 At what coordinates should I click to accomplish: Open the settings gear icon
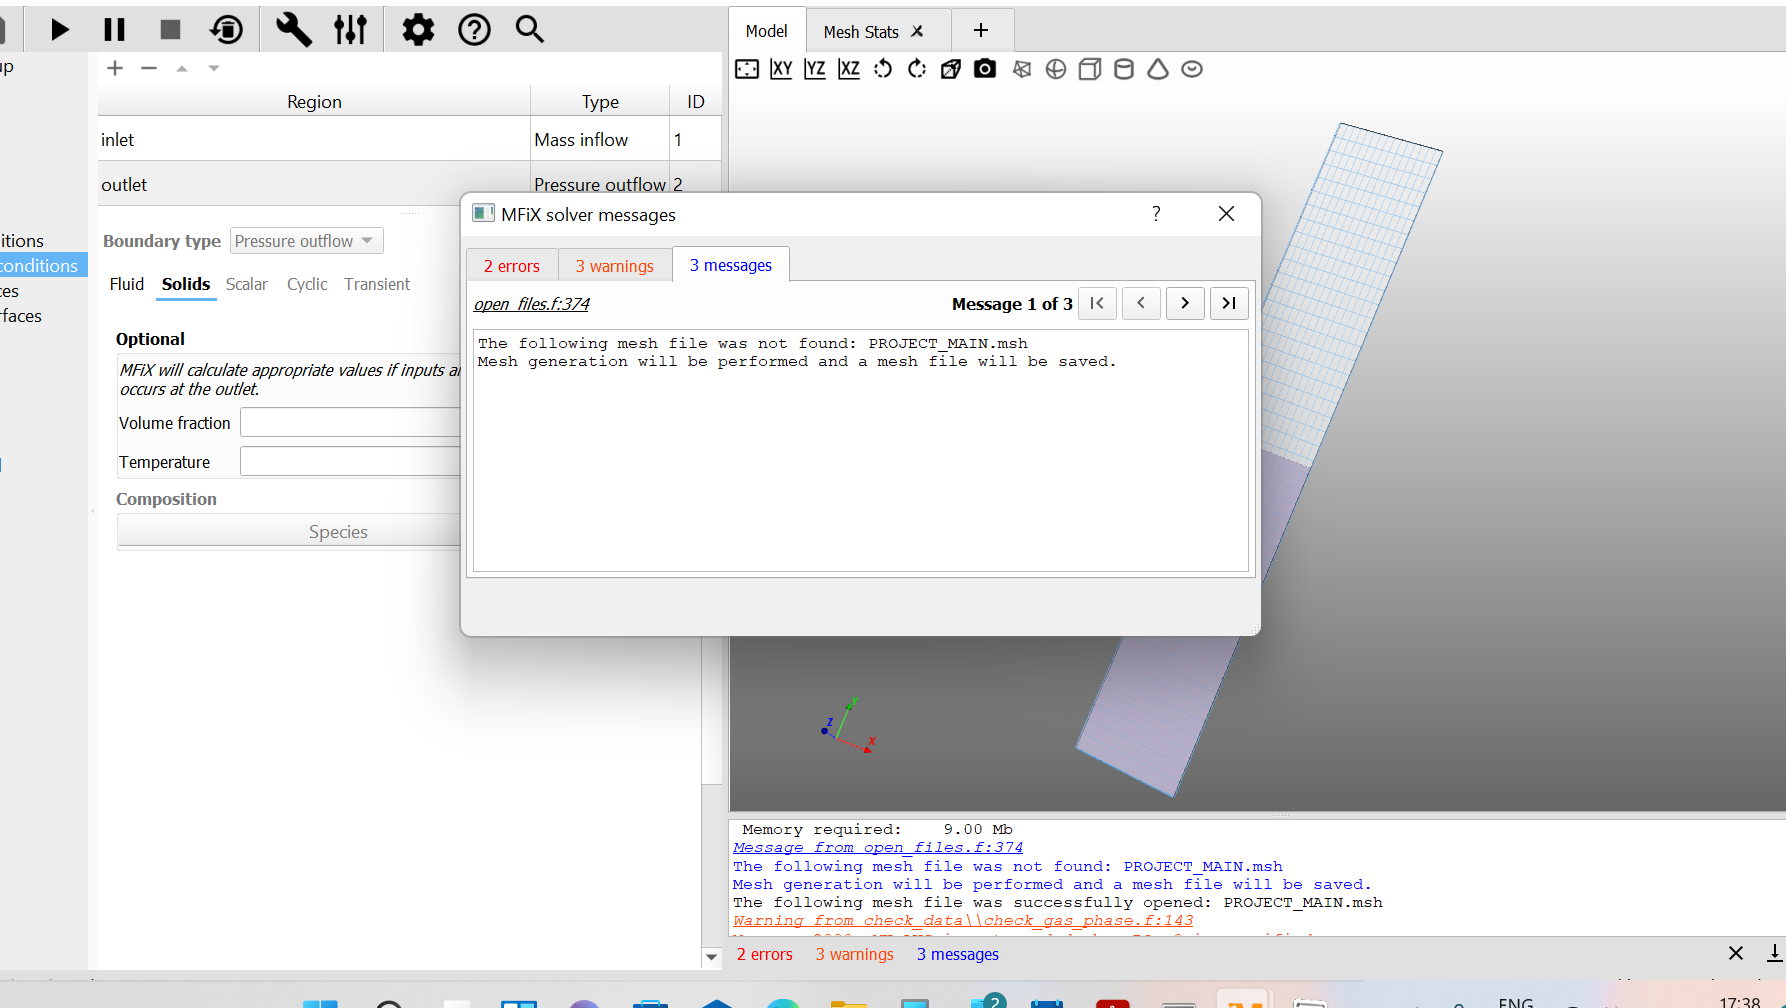click(x=418, y=30)
